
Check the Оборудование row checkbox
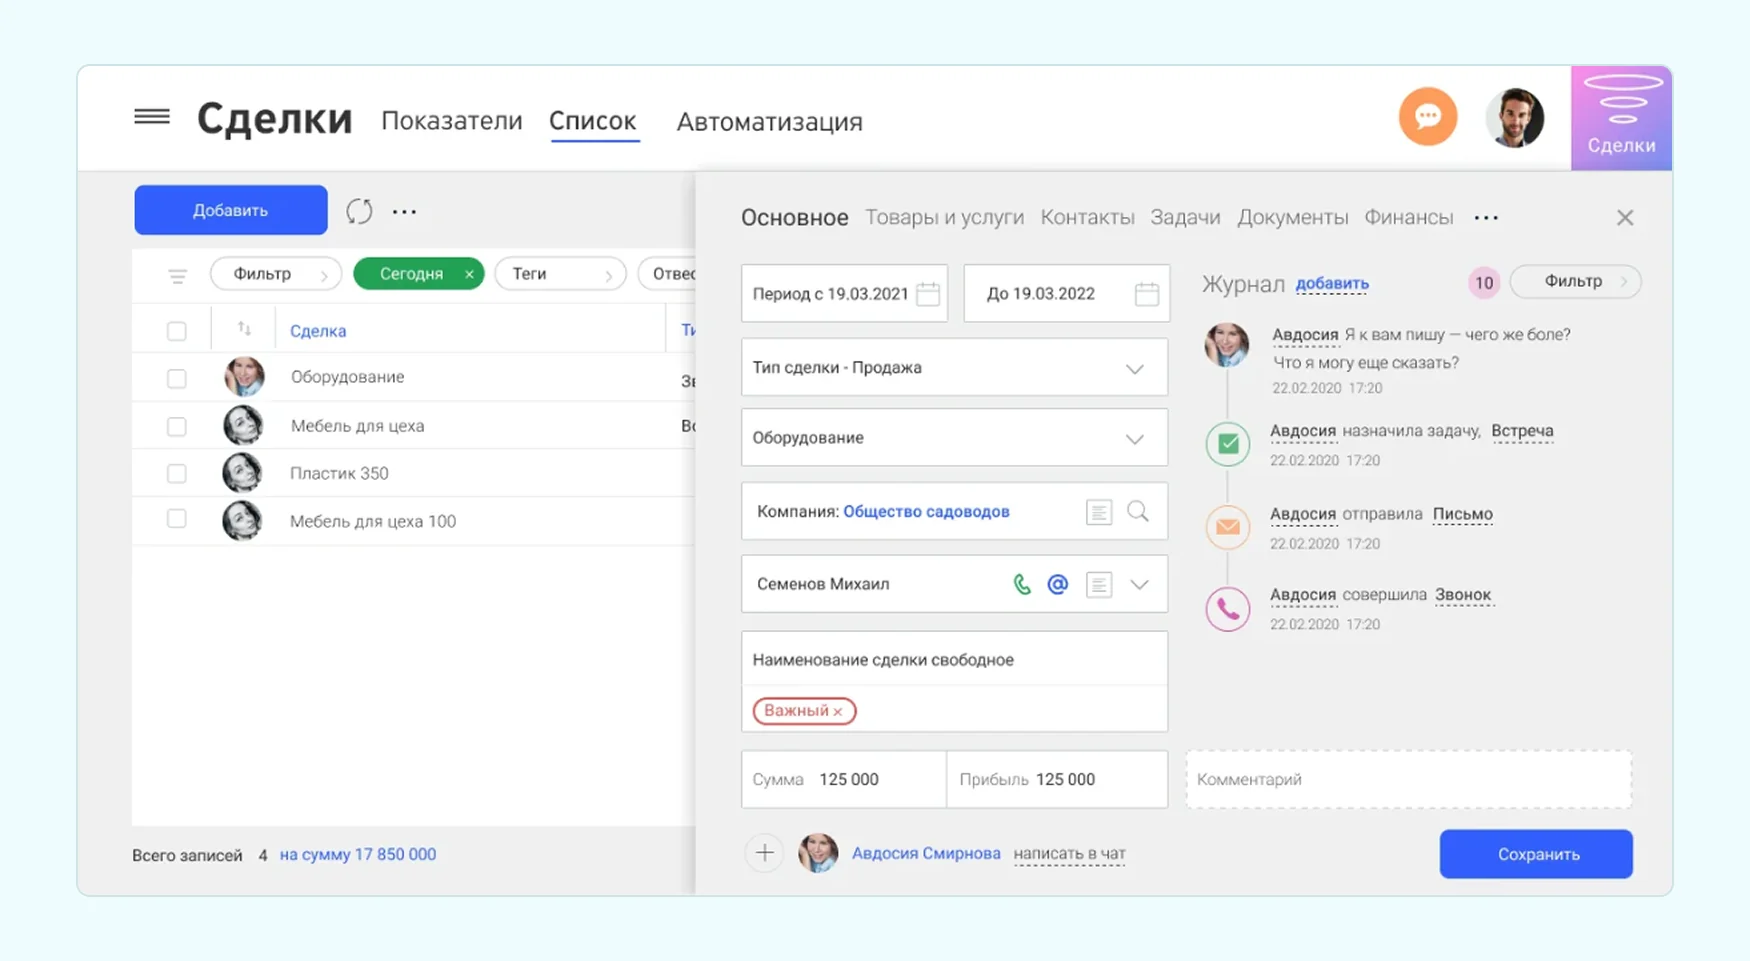click(177, 378)
